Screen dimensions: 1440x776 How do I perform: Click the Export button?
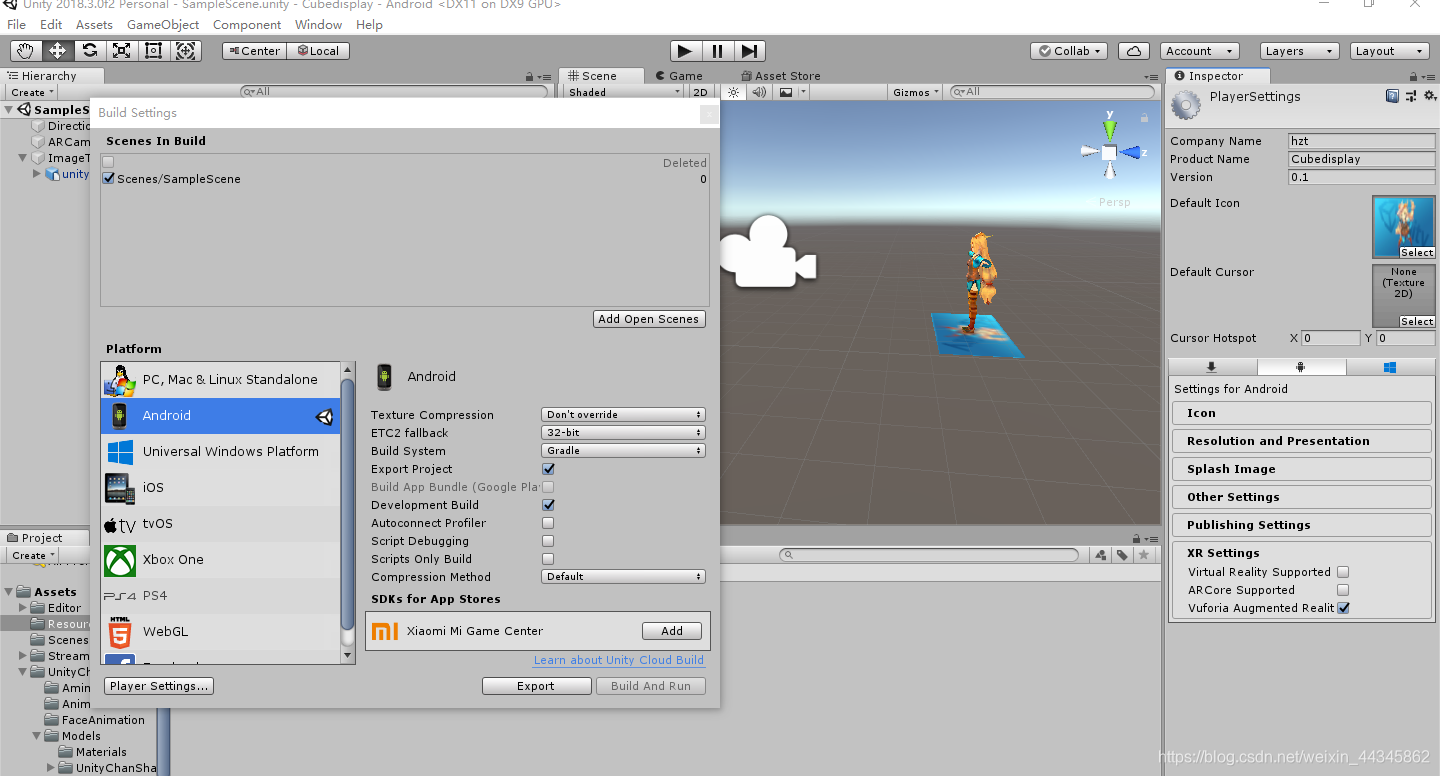(536, 686)
